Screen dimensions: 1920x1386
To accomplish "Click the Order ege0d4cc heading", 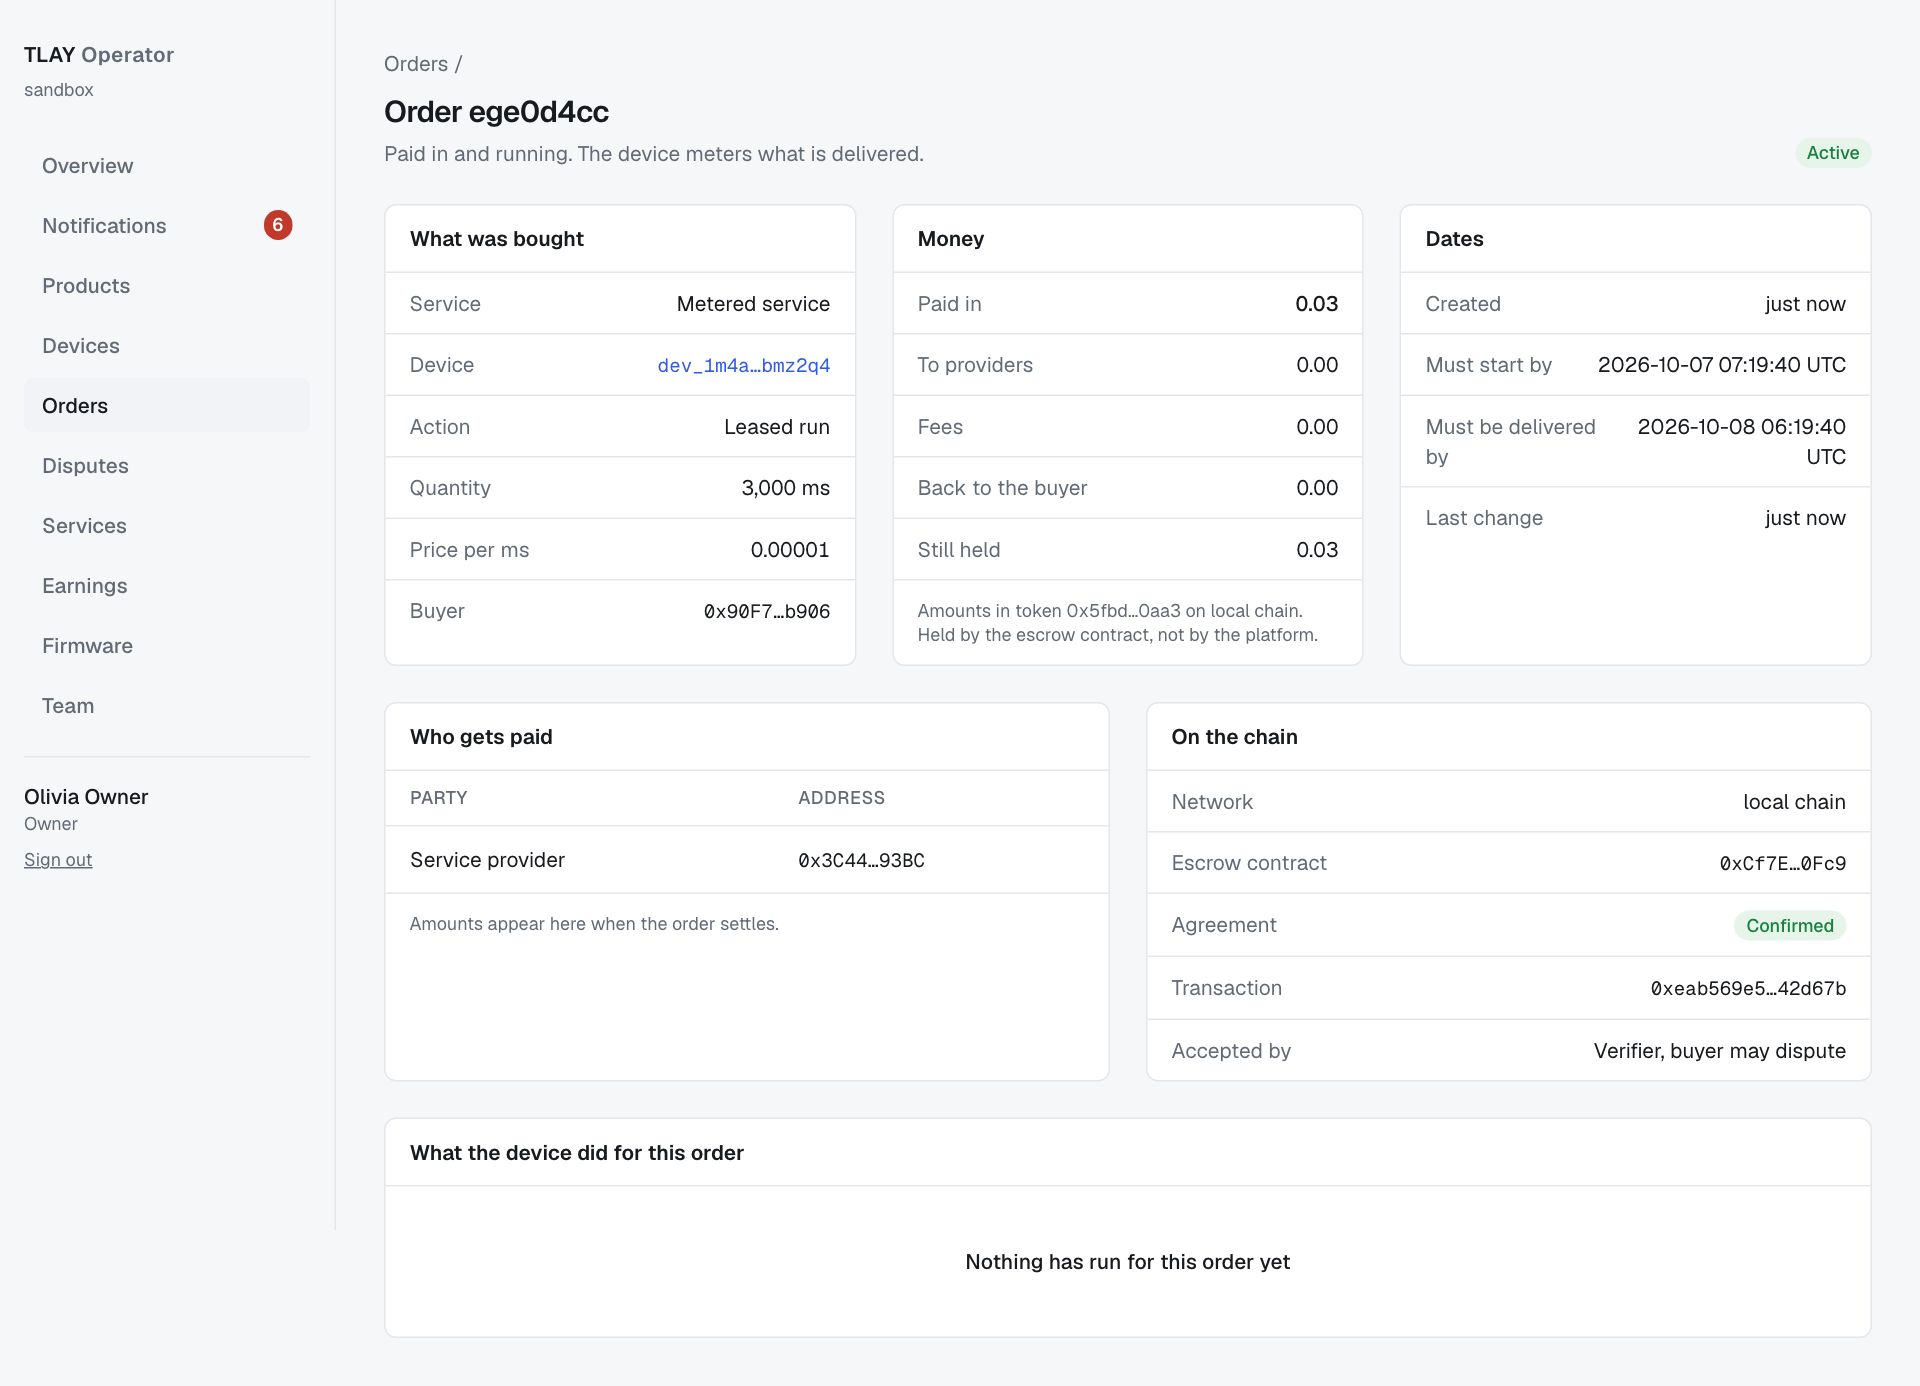I will pyautogui.click(x=496, y=112).
